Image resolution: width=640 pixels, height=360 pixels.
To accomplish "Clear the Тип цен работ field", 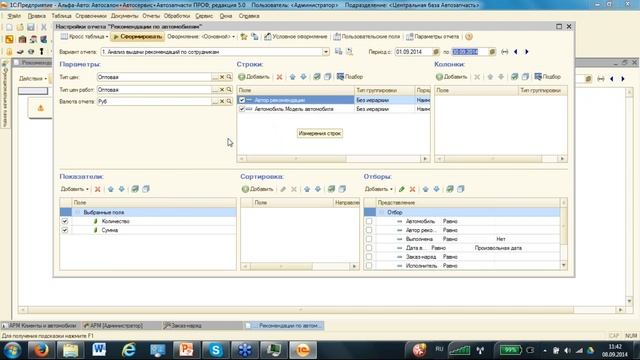I will point(222,89).
